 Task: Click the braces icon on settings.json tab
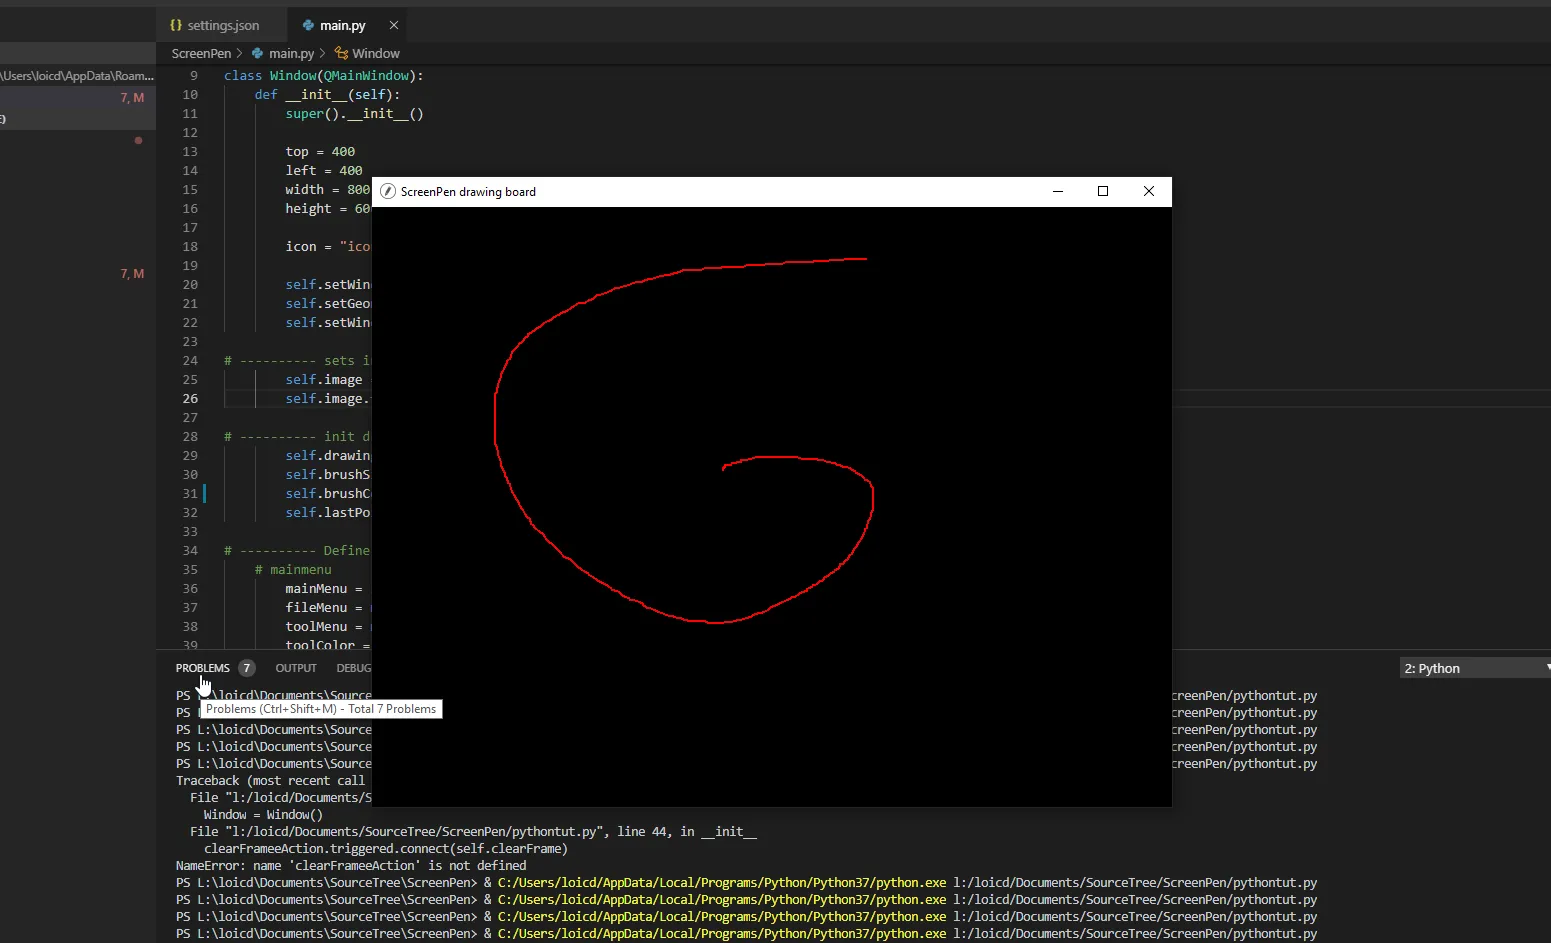[176, 25]
